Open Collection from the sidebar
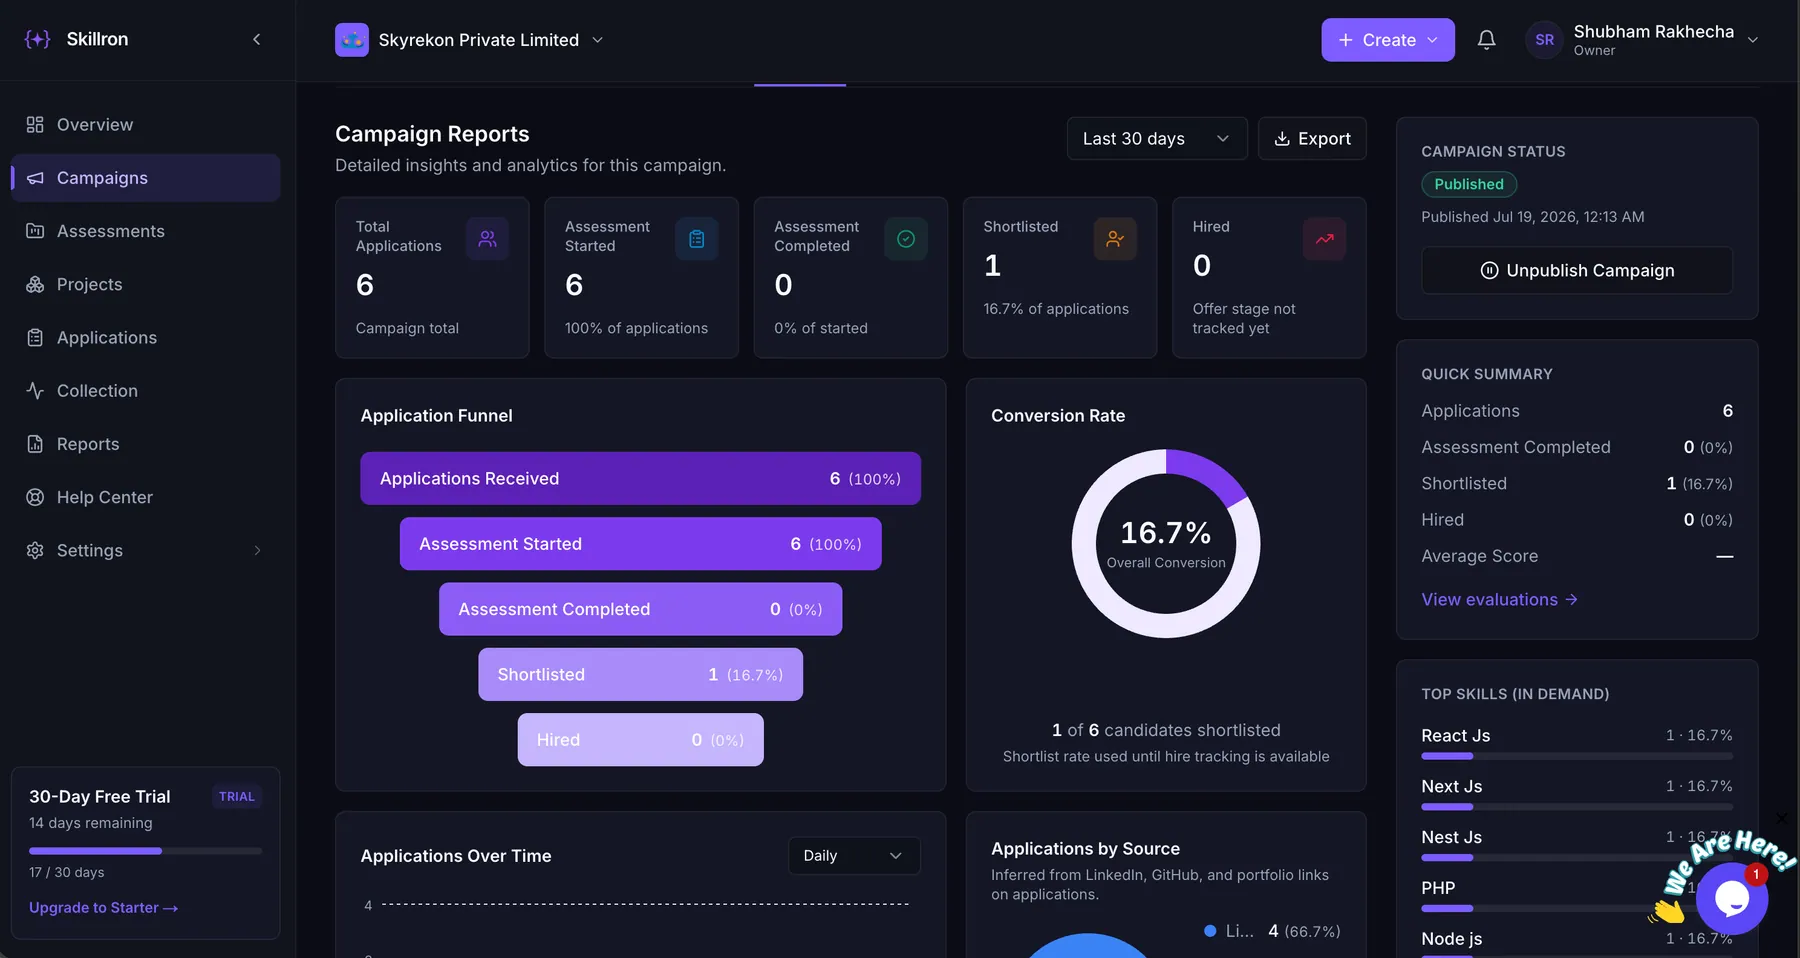The height and width of the screenshot is (958, 1800). coord(146,390)
